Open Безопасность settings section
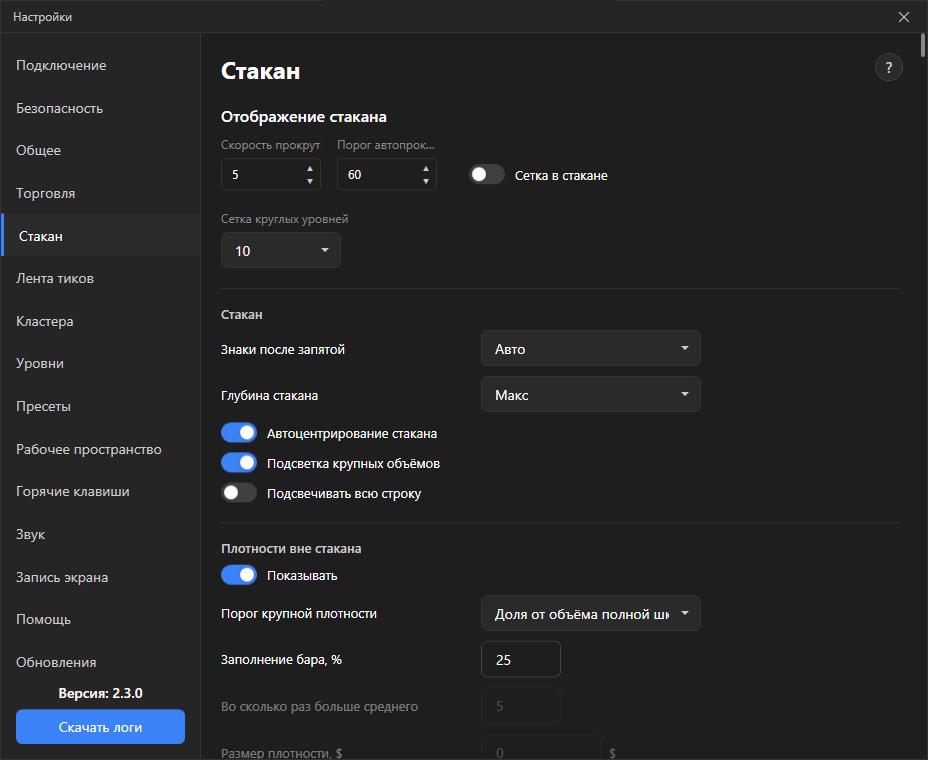Screen dimensions: 928x760 tap(101, 108)
